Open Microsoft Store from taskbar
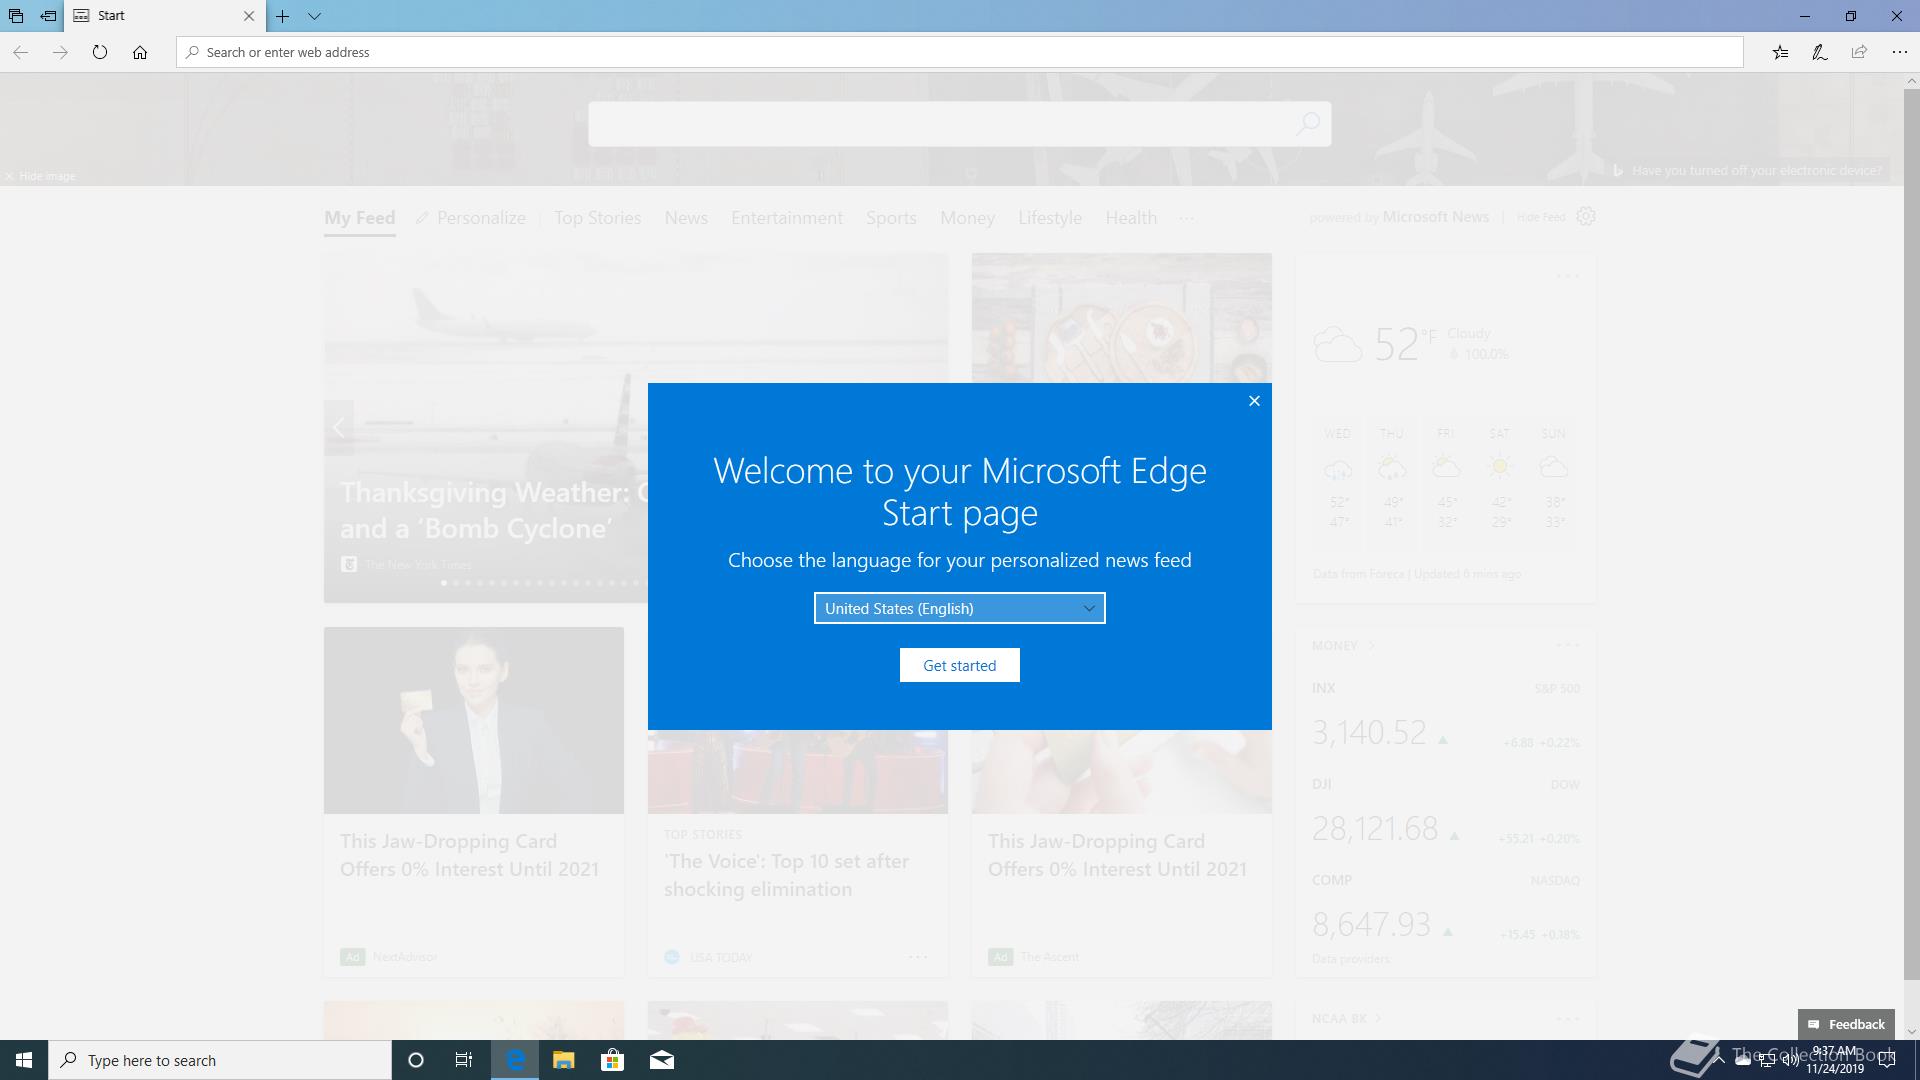 coord(612,1060)
